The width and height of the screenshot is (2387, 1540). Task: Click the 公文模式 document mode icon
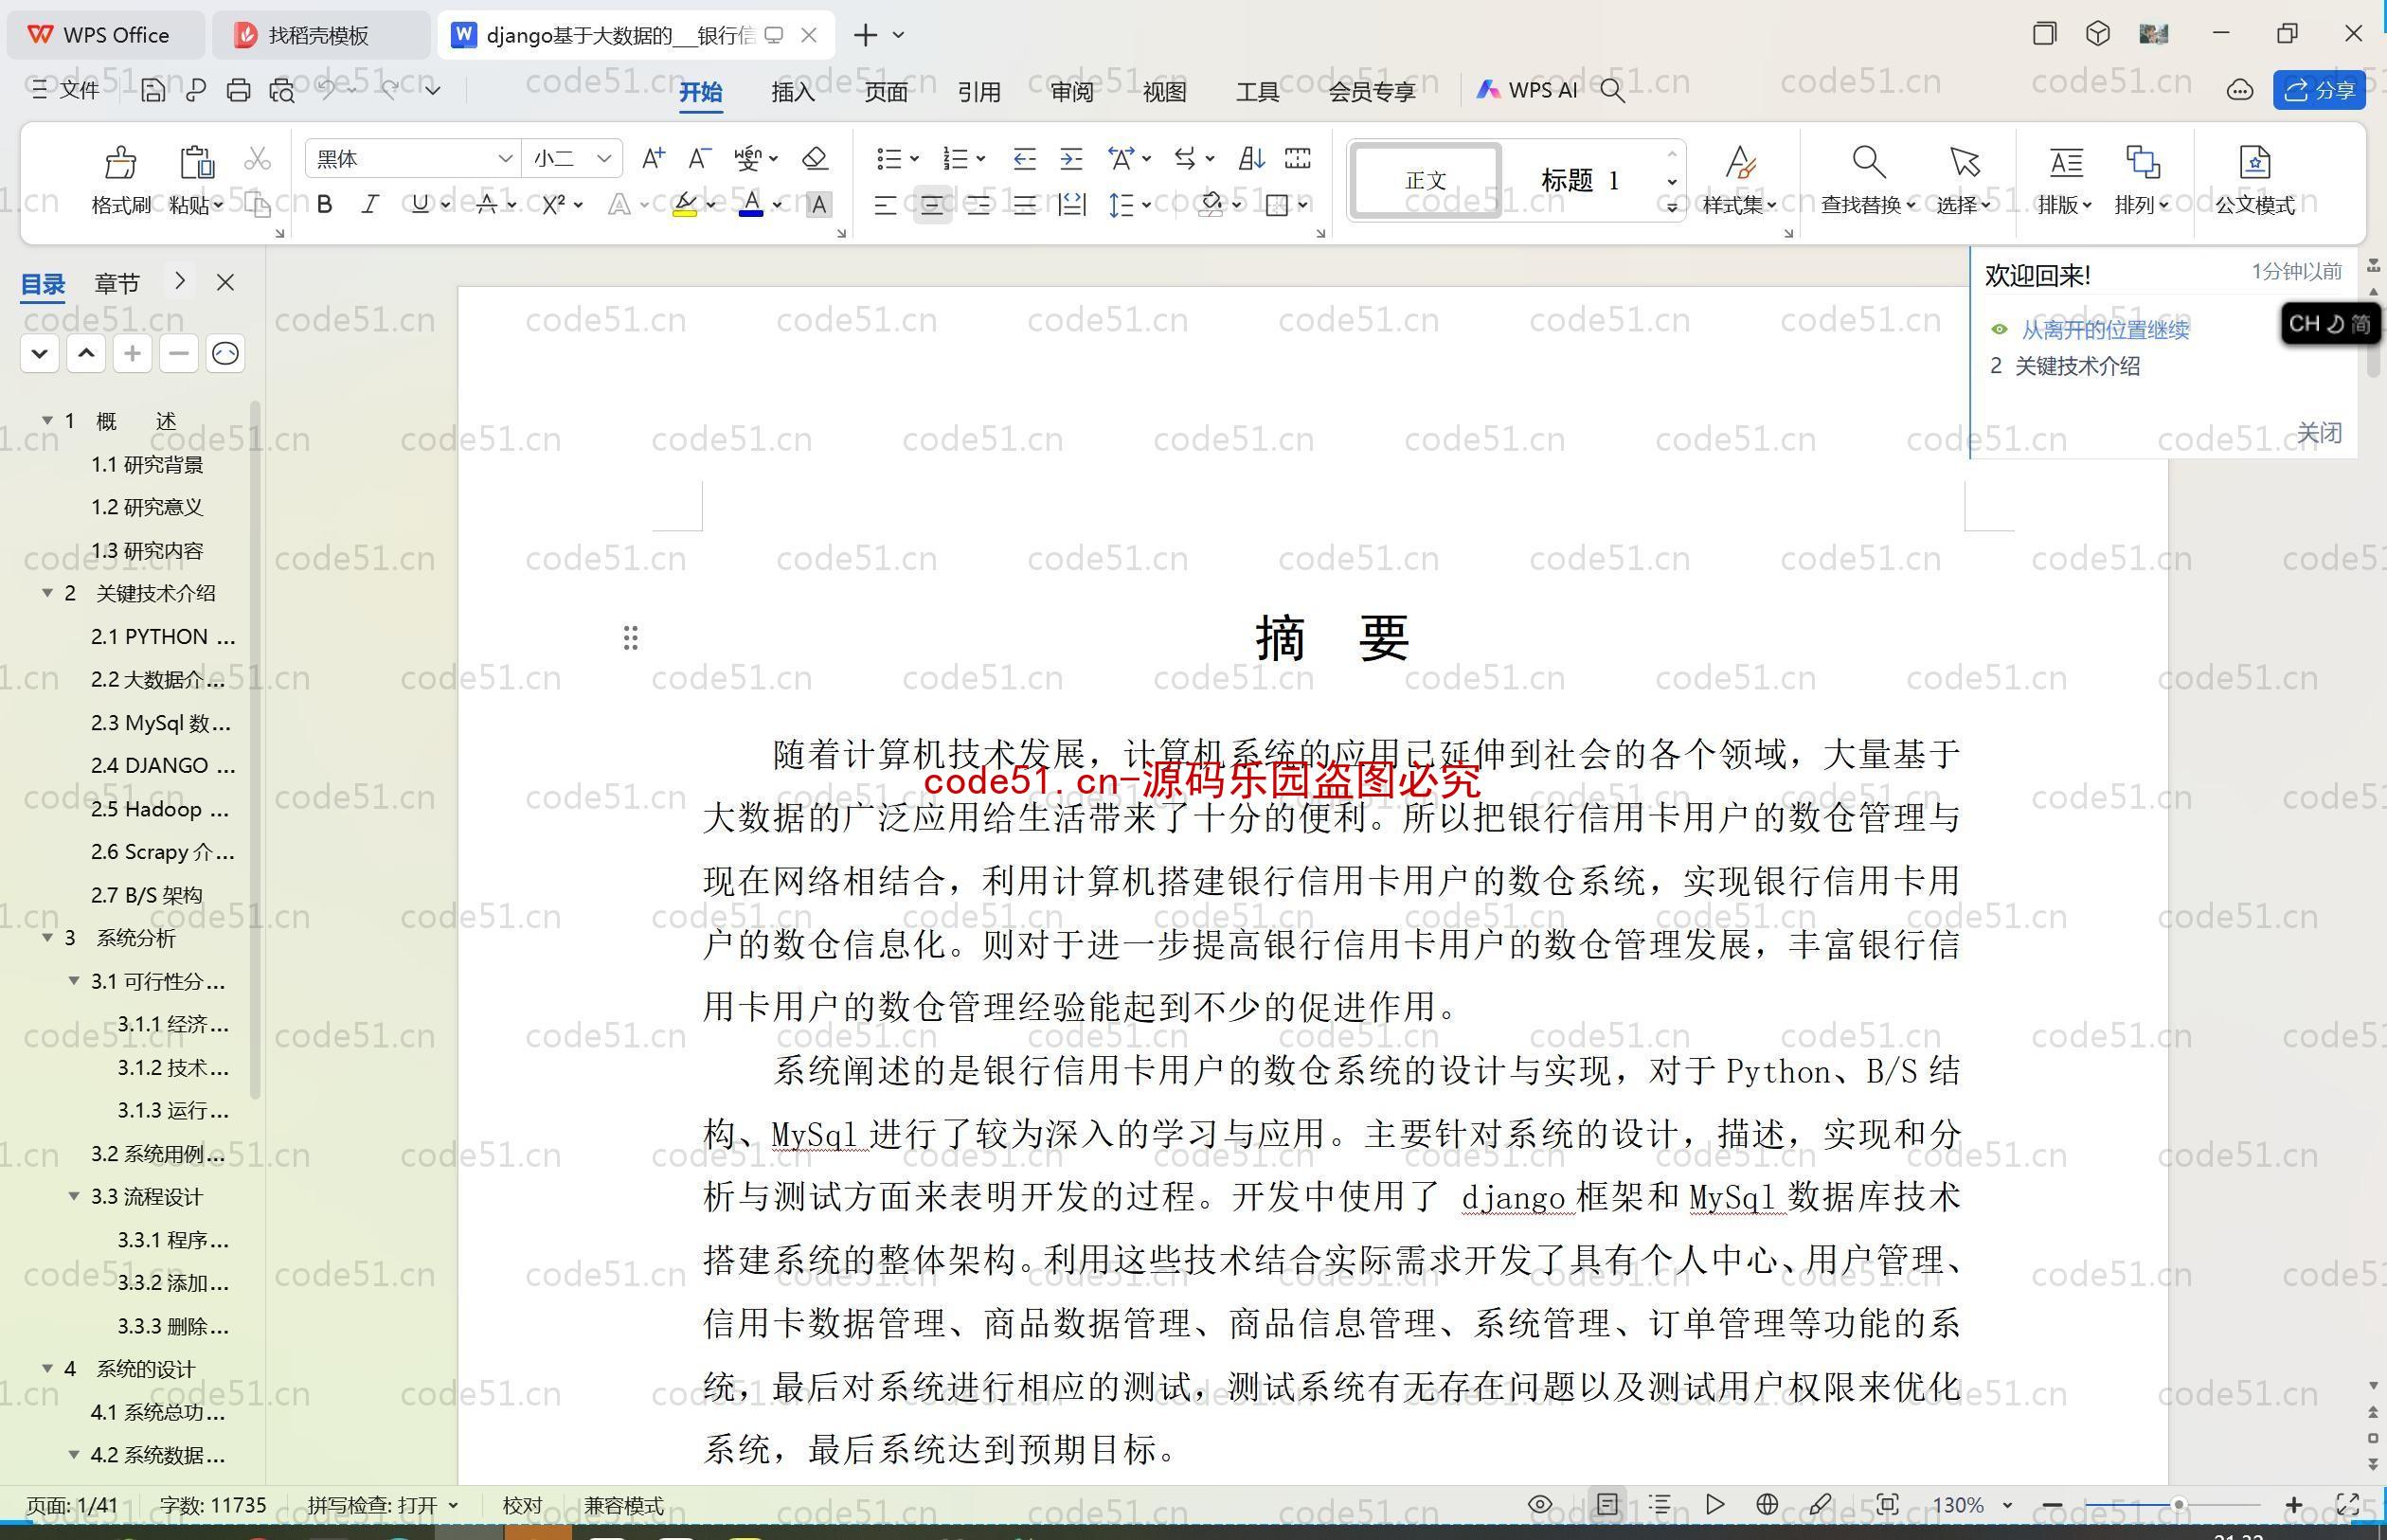pos(2255,161)
